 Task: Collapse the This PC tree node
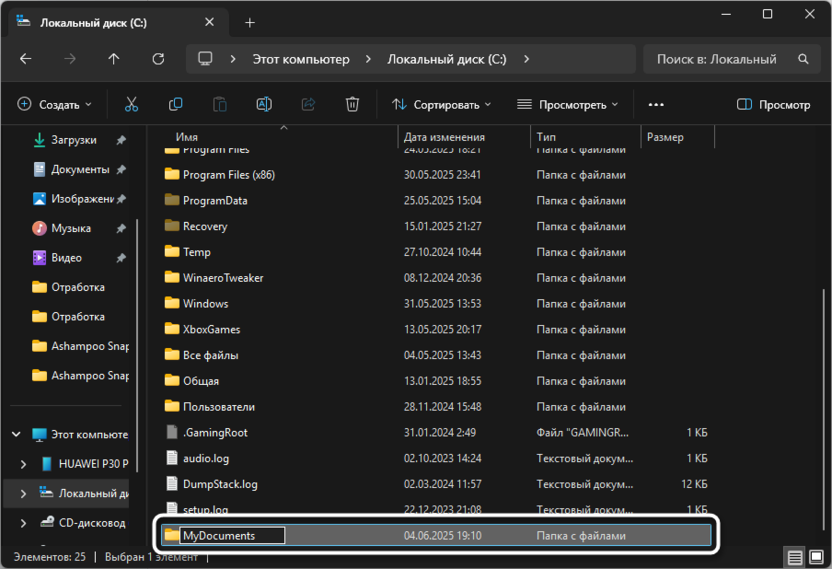[16, 435]
